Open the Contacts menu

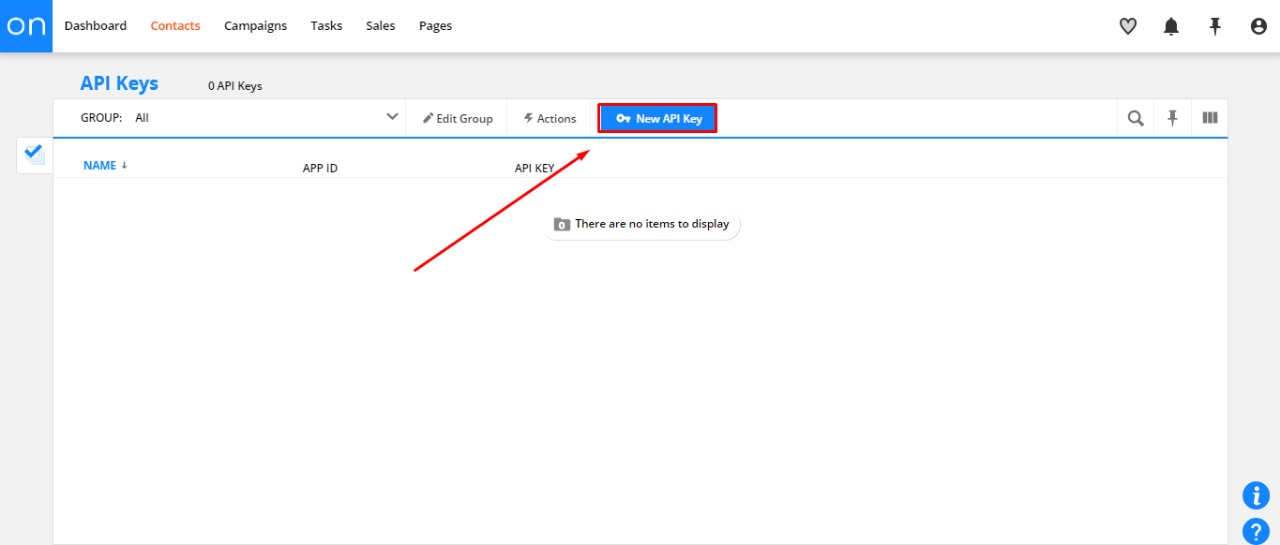tap(175, 26)
